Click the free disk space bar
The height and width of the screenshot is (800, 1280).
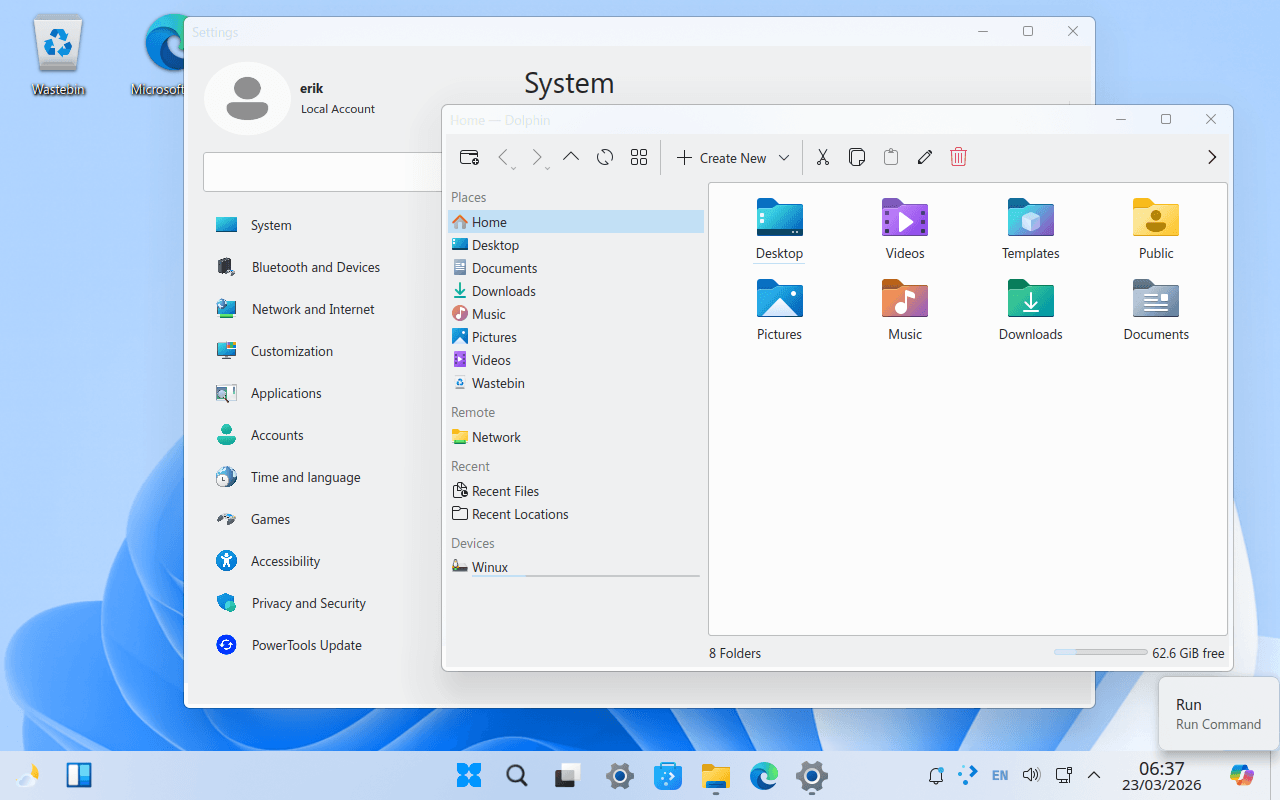[1100, 653]
